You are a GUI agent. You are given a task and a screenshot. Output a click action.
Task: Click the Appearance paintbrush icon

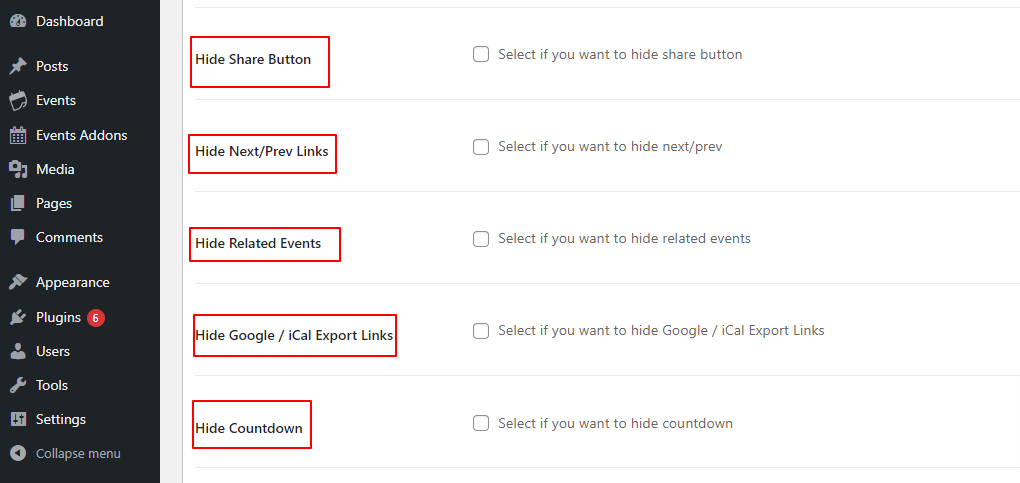(18, 282)
